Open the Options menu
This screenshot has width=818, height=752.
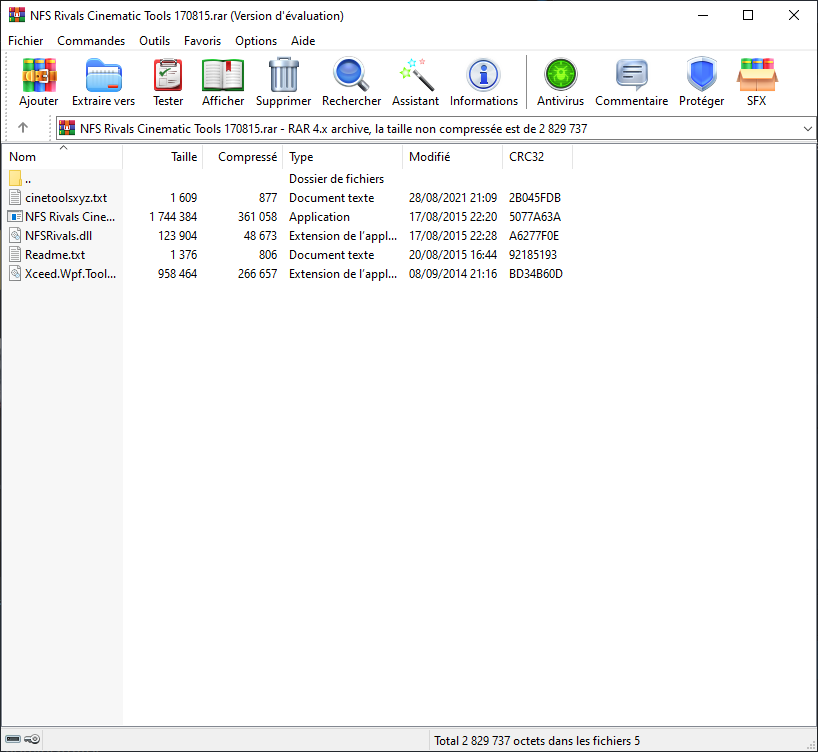click(x=256, y=41)
